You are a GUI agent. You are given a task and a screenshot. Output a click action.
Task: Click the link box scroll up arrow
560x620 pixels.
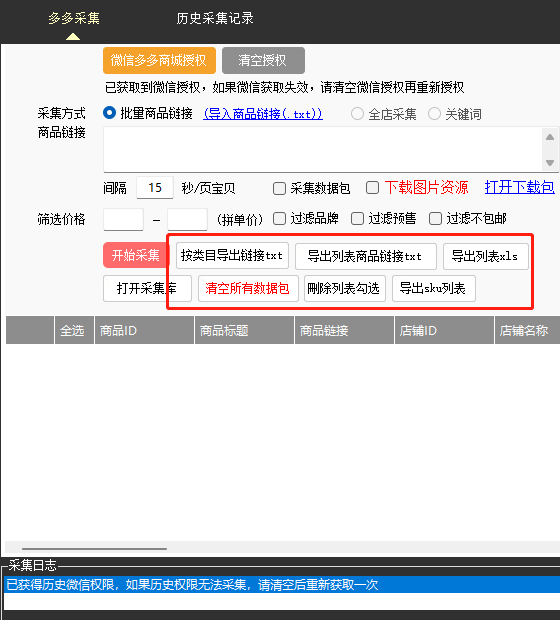pyautogui.click(x=550, y=137)
